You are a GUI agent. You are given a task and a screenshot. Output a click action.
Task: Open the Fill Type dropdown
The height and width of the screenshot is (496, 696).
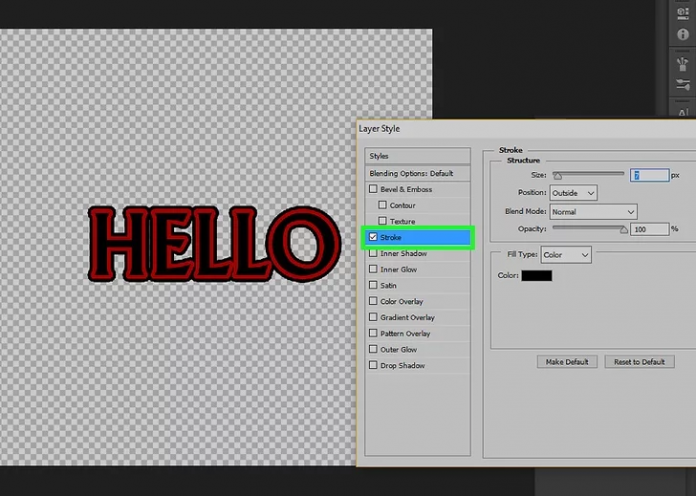tap(565, 255)
